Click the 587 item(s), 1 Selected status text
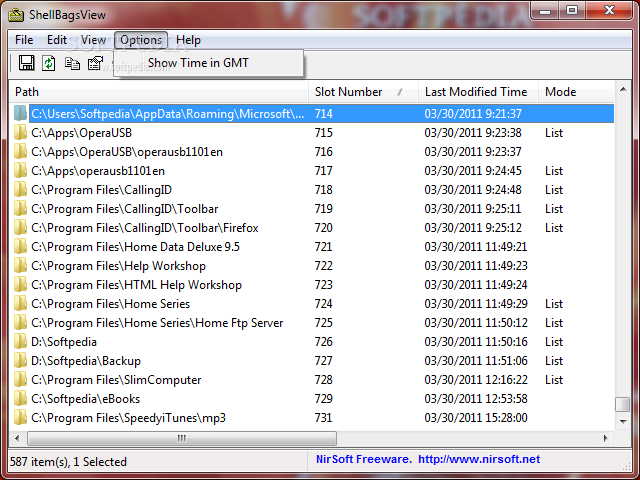Viewport: 640px width, 480px height. point(68,462)
